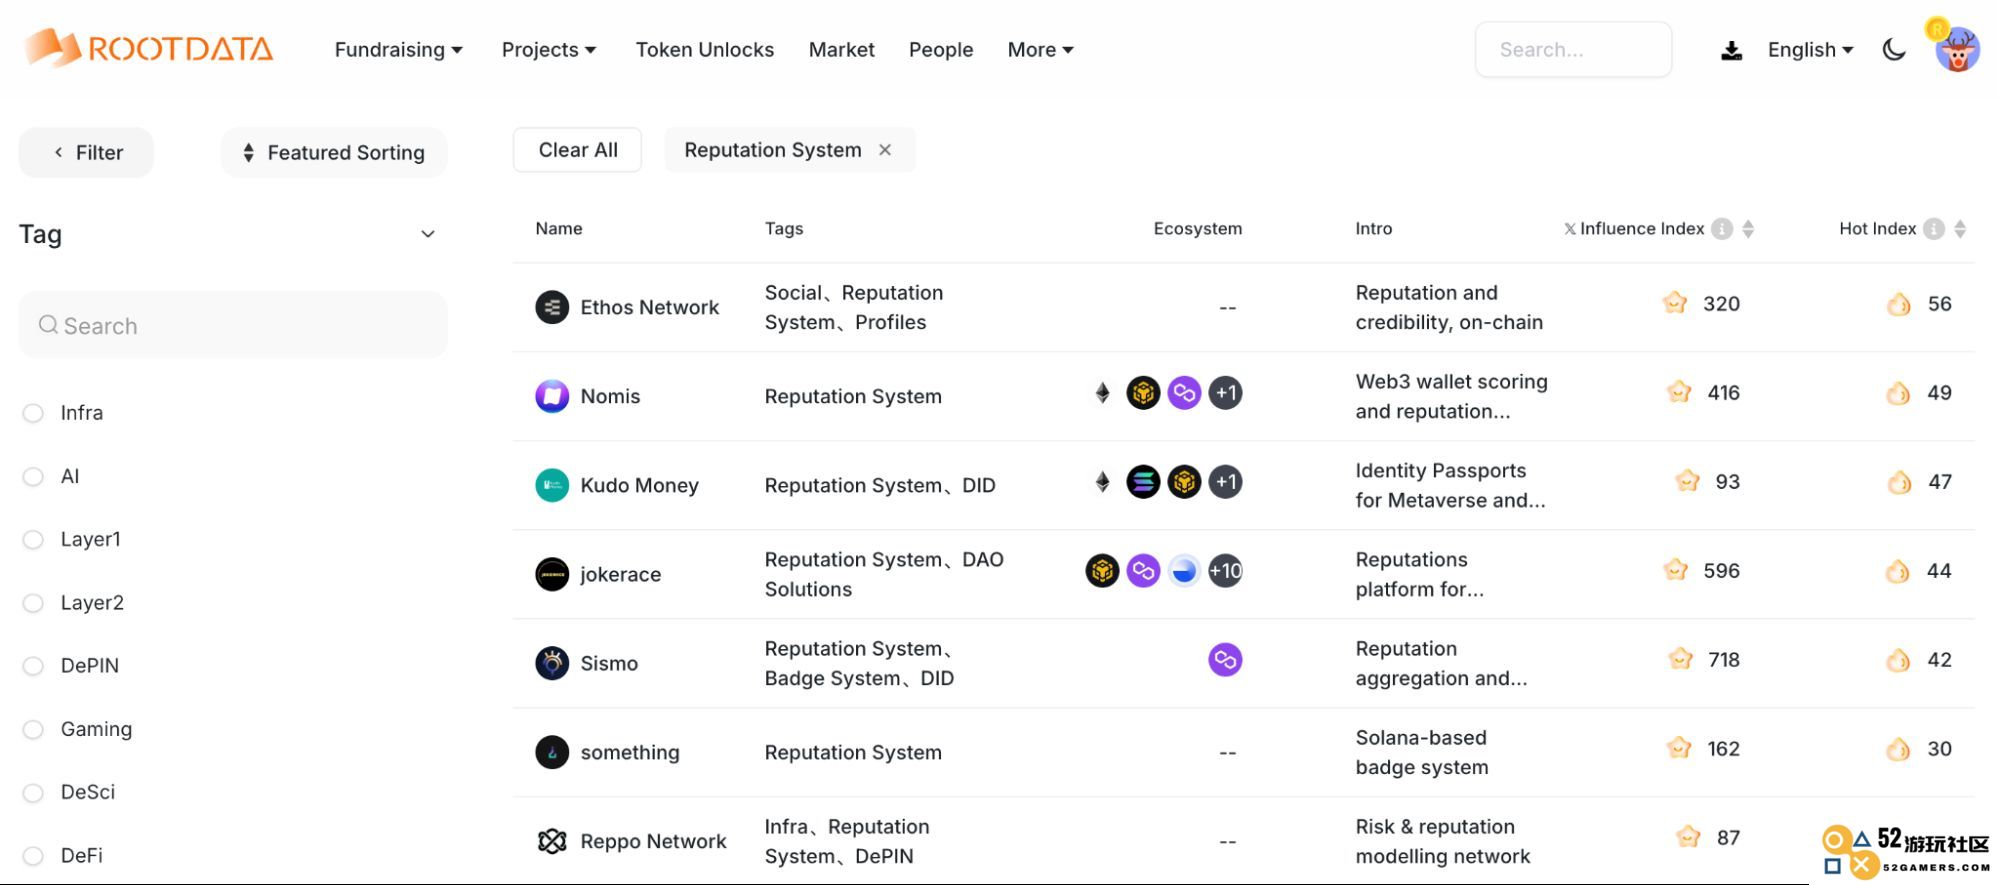
Task: Click info icon beside Hot Index
Action: click(1934, 229)
